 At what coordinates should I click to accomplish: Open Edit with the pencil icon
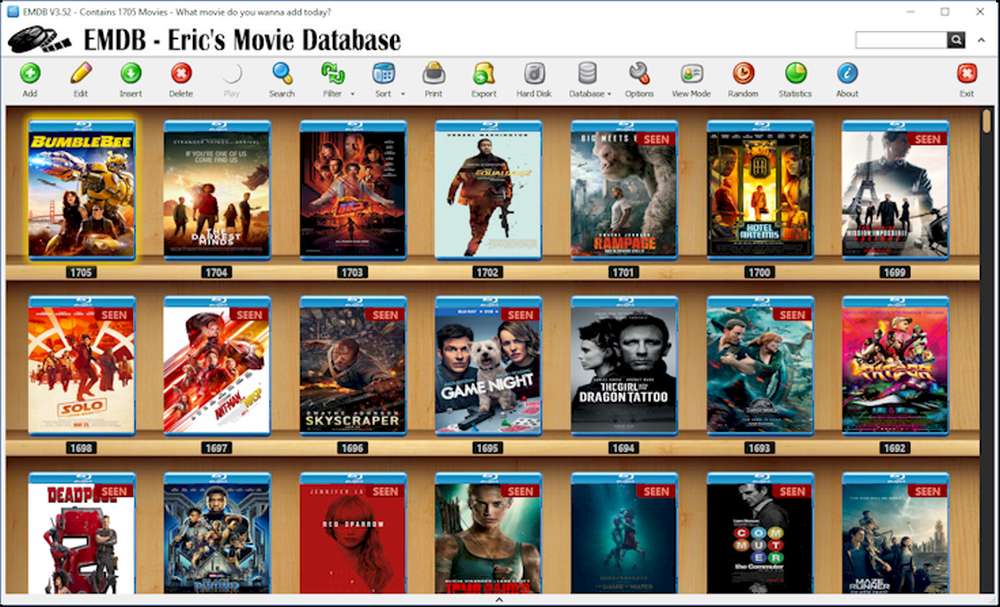tap(81, 73)
